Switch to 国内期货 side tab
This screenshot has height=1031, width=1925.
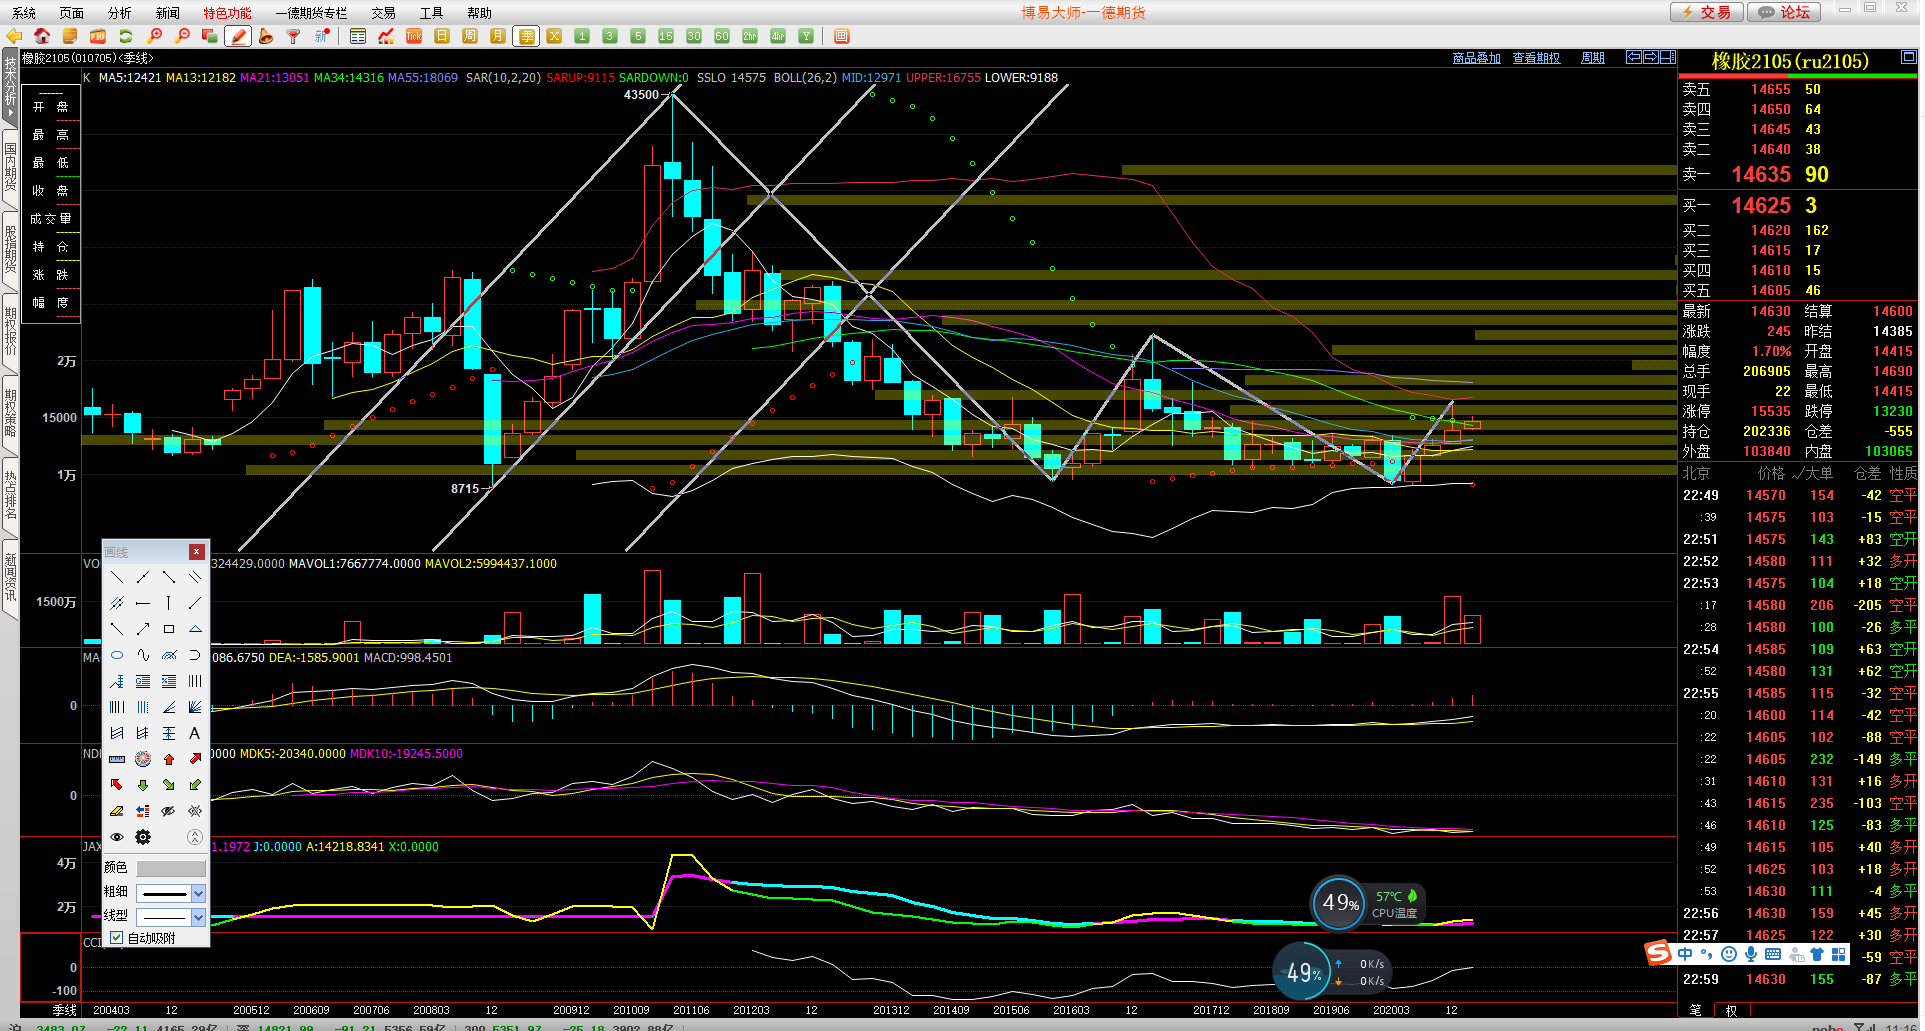10,166
